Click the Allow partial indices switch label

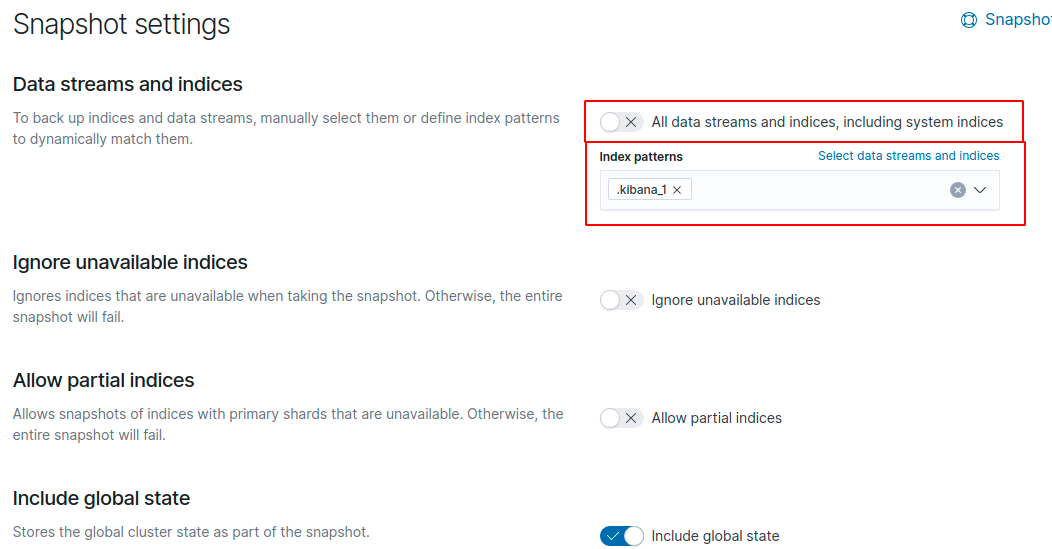pos(716,418)
